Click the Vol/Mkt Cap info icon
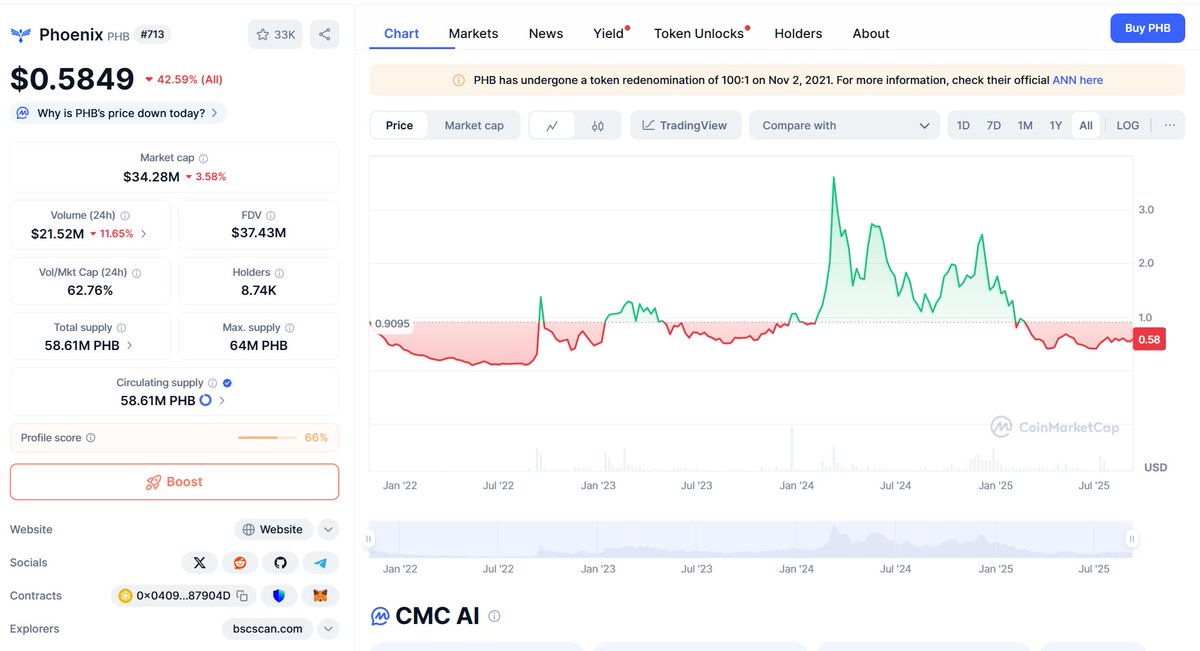The width and height of the screenshot is (1200, 651). [x=136, y=272]
